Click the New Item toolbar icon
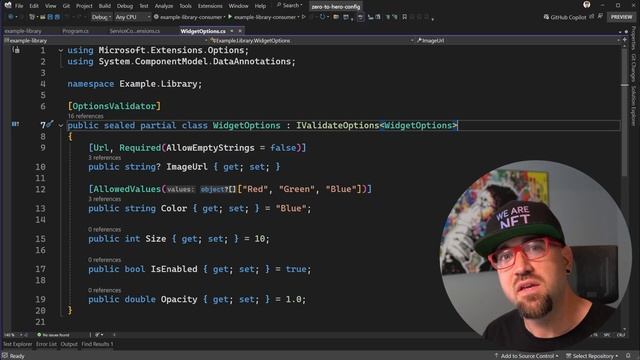This screenshot has height=360, width=640. [32, 17]
